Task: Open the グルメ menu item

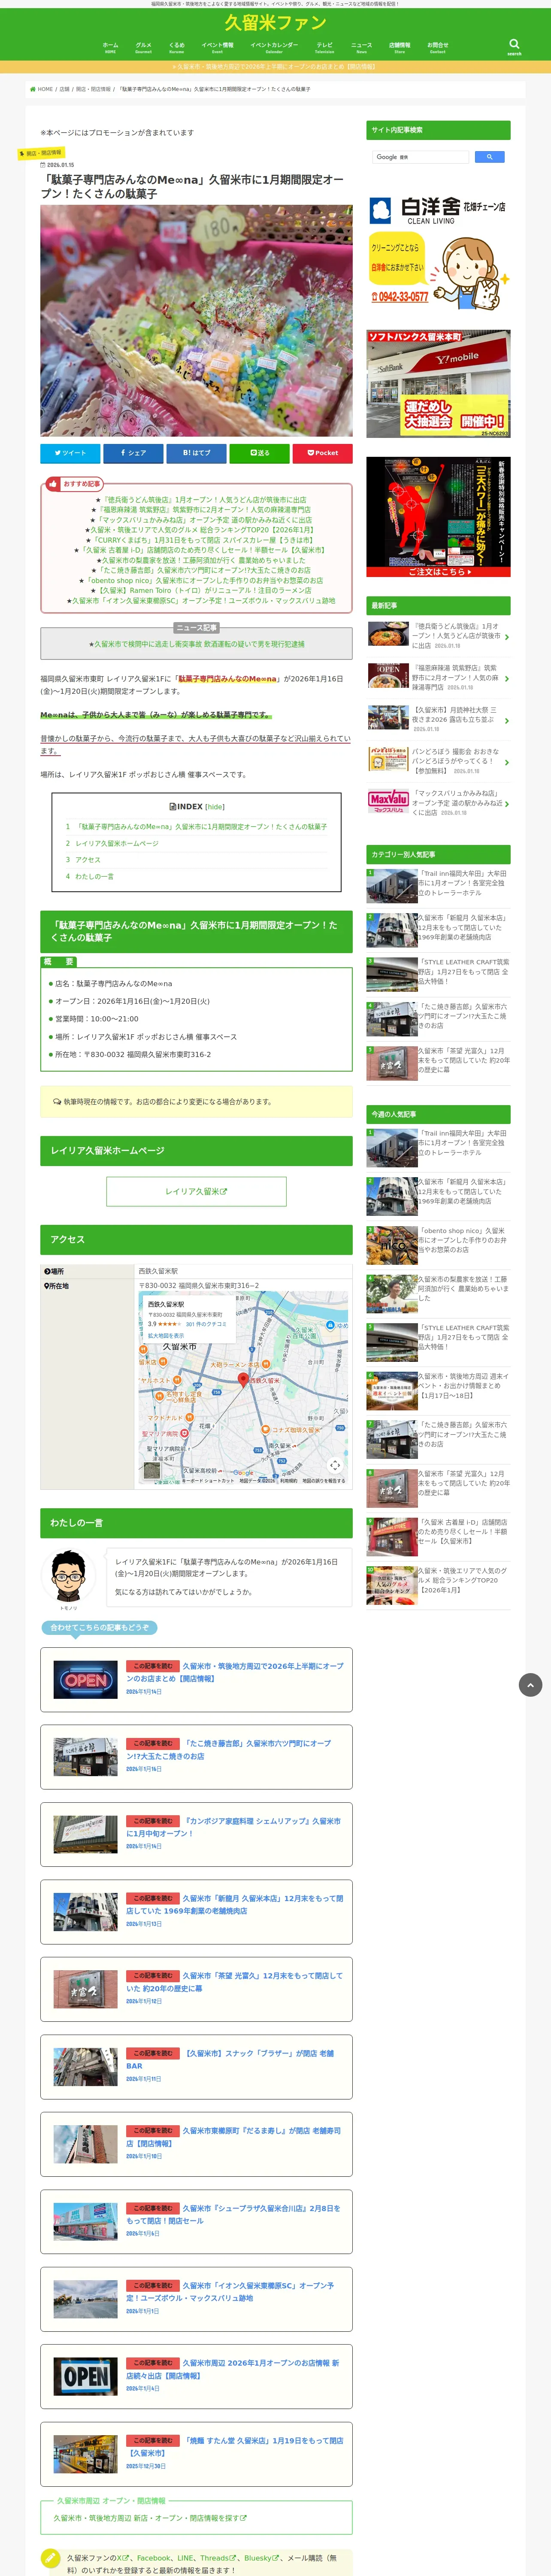Action: (x=143, y=47)
